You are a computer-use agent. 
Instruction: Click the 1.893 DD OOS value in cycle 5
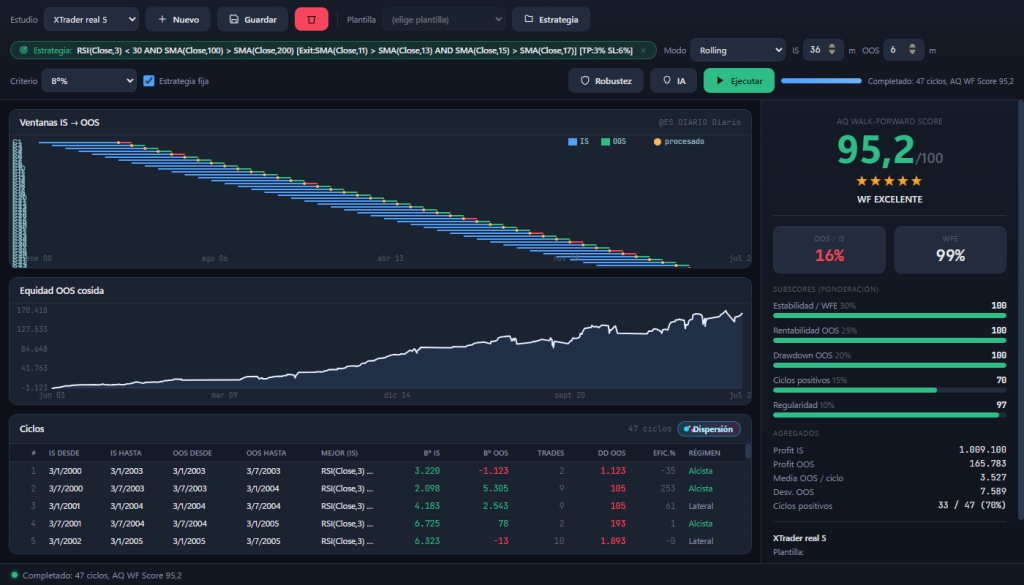tap(613, 541)
